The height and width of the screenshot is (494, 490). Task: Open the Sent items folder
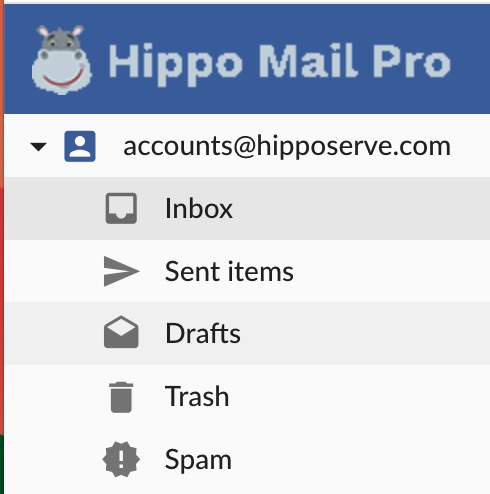point(229,271)
